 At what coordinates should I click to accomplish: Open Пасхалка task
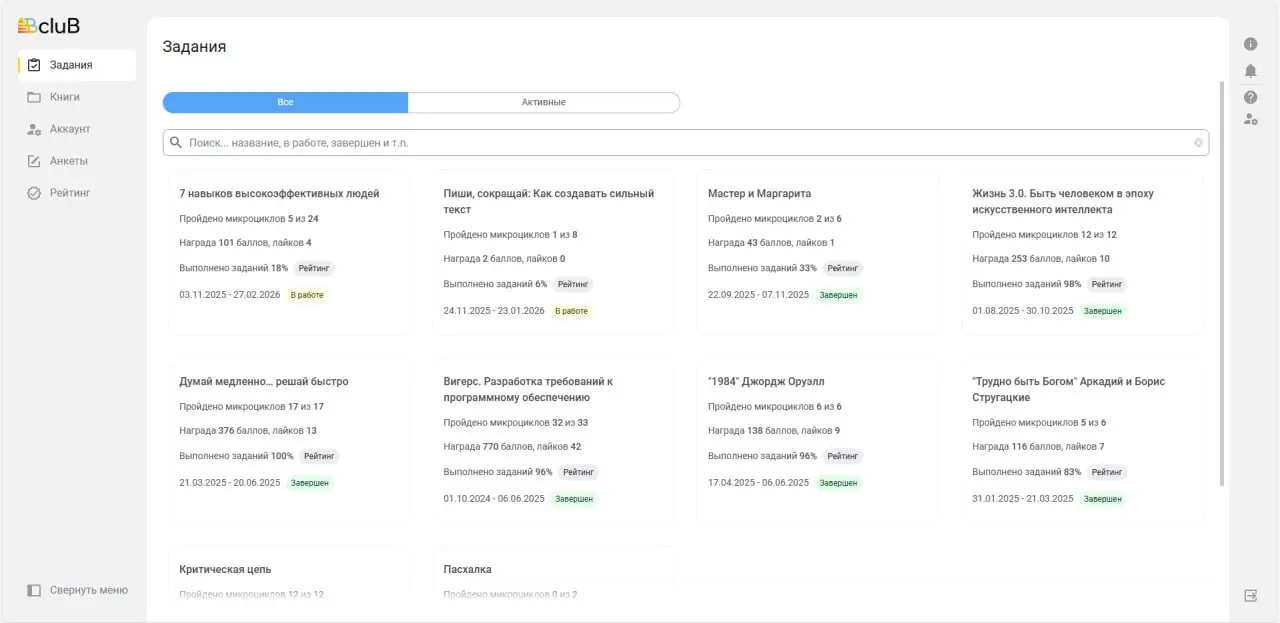(467, 570)
